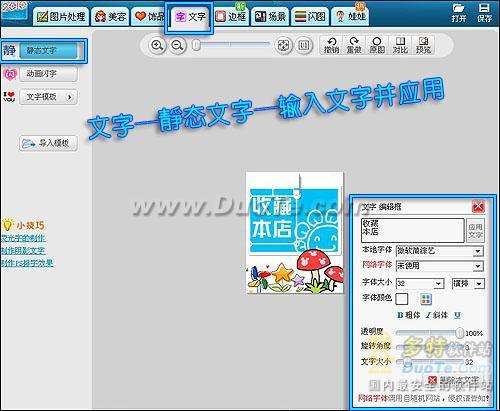This screenshot has width=500, height=411.
Task: Switch to the 图片处理 tab
Action: 62,16
